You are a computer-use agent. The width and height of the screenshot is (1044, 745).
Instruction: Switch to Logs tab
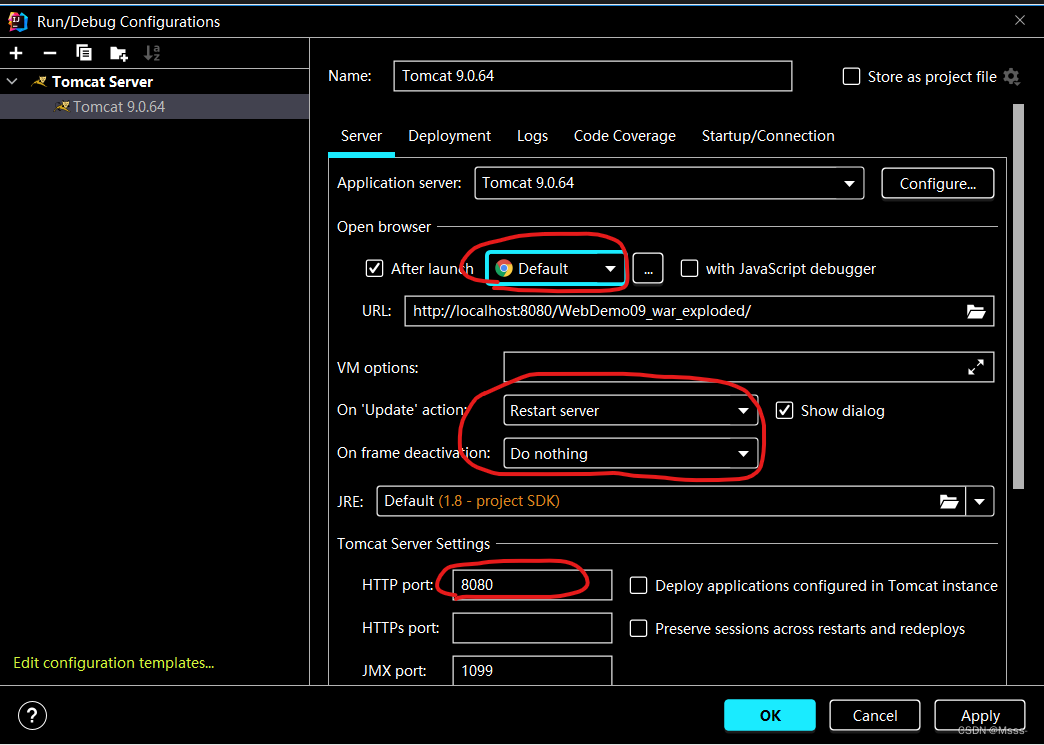533,136
